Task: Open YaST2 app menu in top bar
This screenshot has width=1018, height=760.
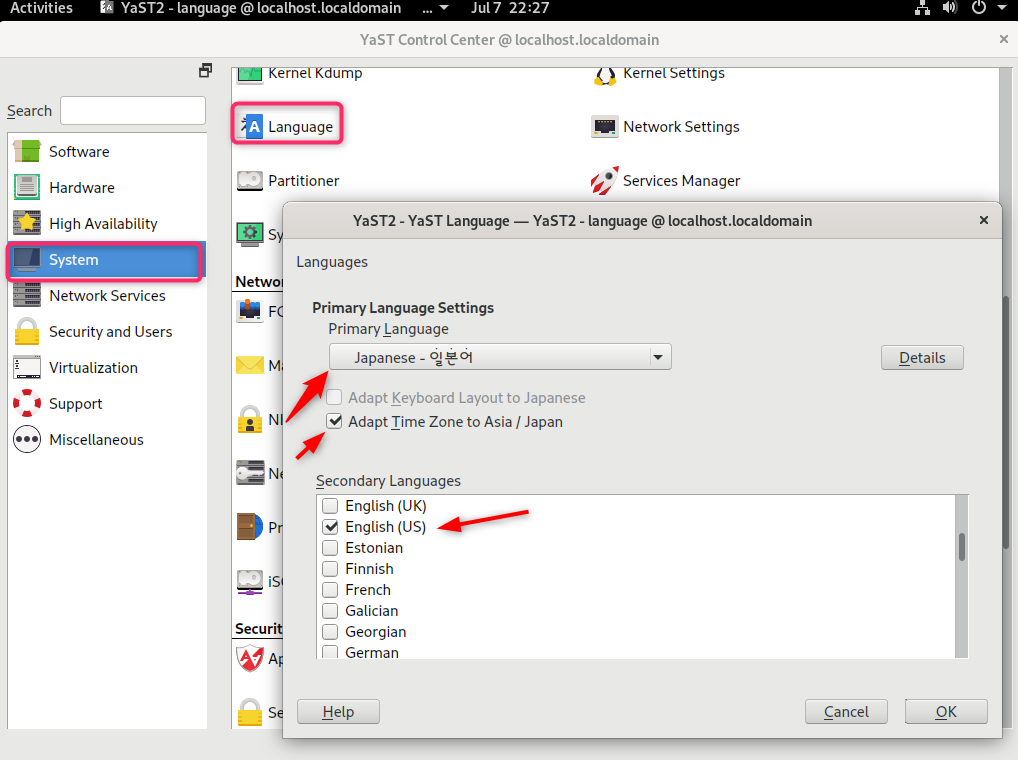Action: coord(251,8)
